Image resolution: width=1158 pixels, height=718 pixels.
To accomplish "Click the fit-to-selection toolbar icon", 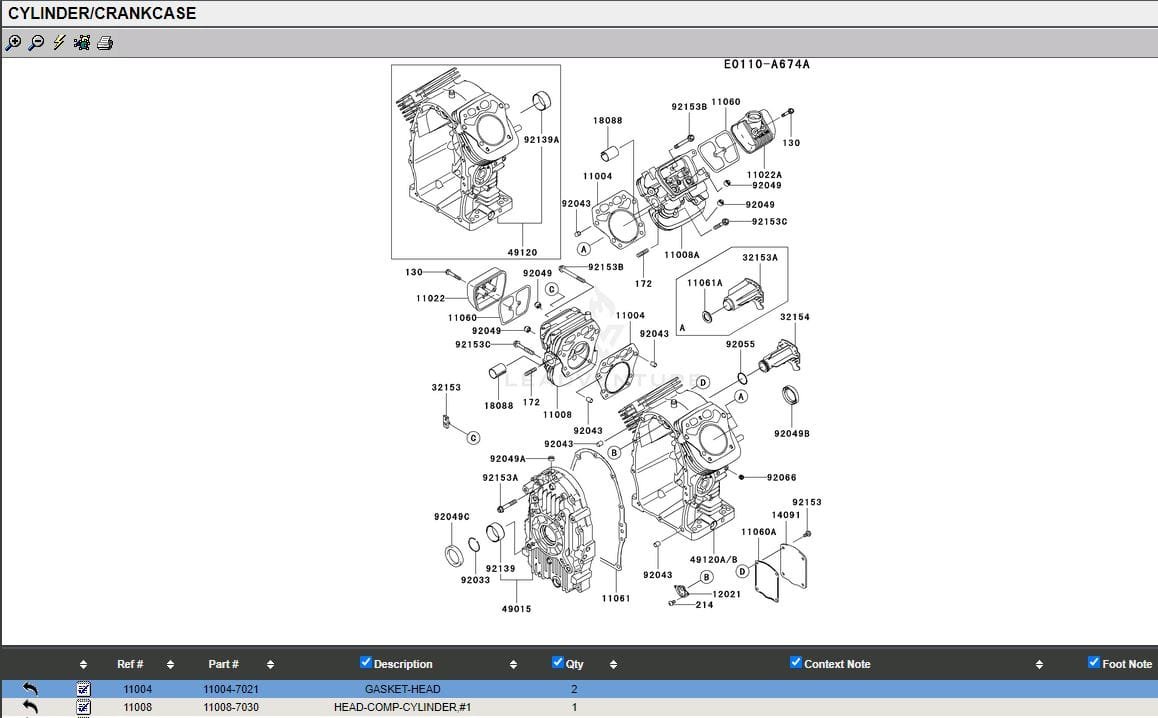I will [82, 43].
